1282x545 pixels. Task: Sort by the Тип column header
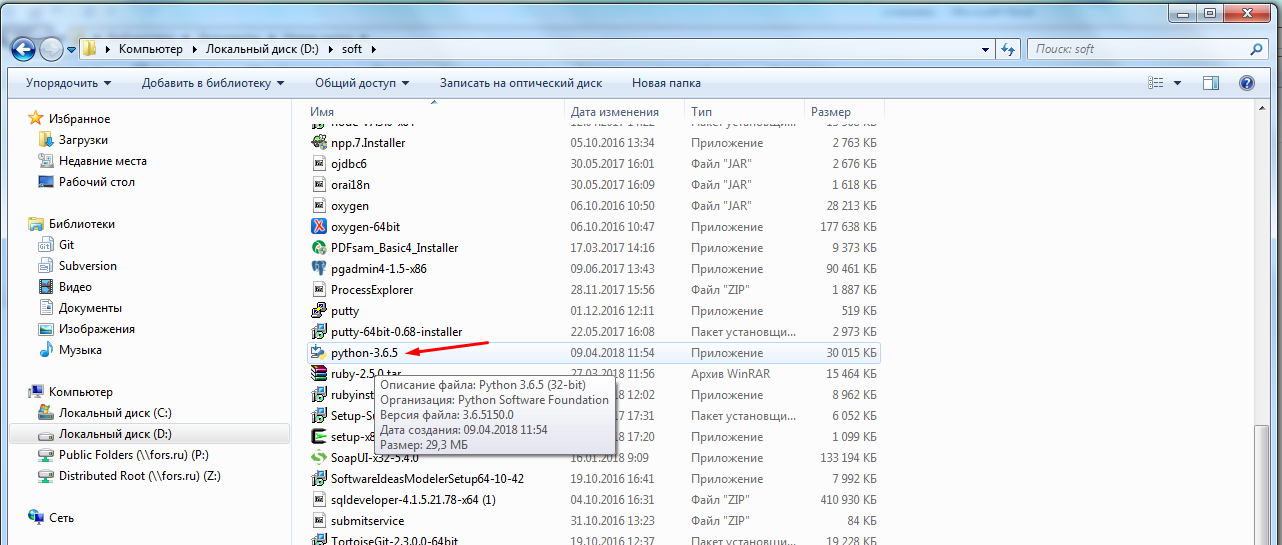pos(744,112)
